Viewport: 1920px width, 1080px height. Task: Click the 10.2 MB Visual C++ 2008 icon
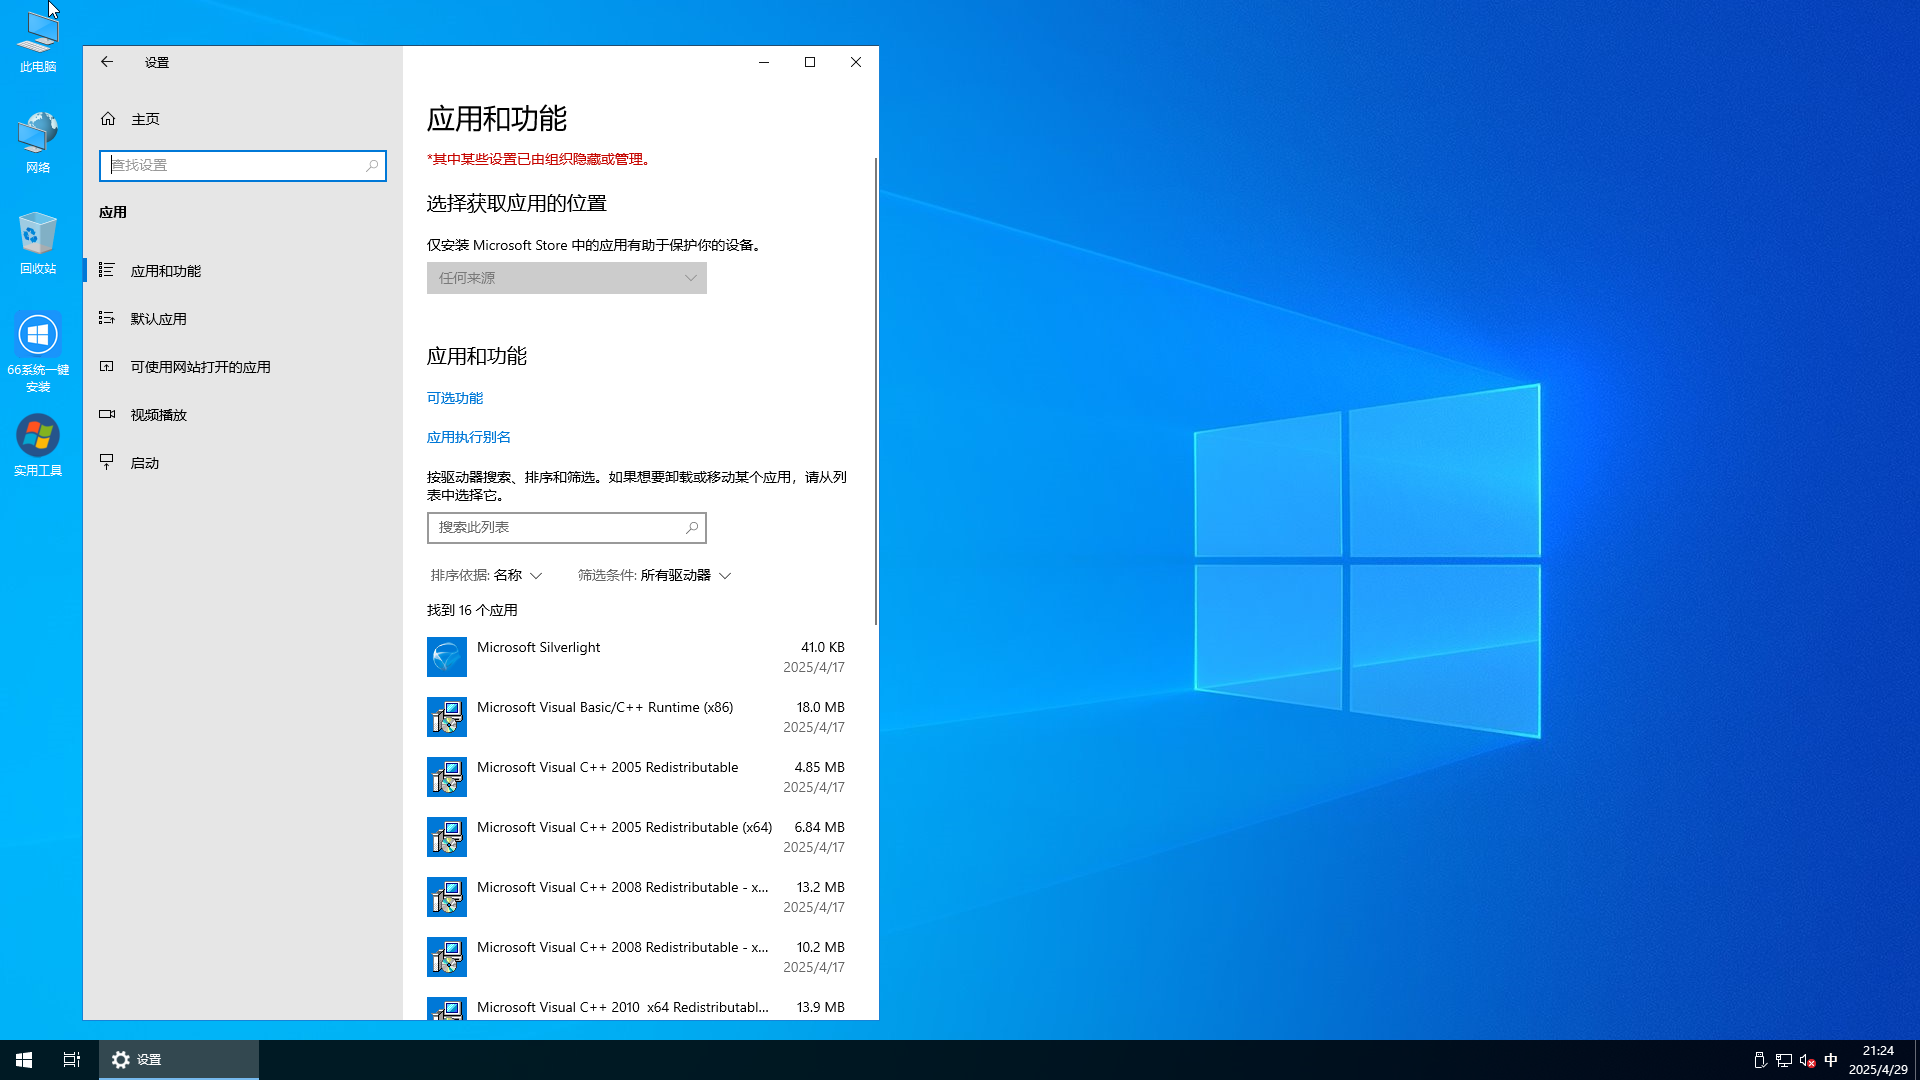pyautogui.click(x=447, y=957)
